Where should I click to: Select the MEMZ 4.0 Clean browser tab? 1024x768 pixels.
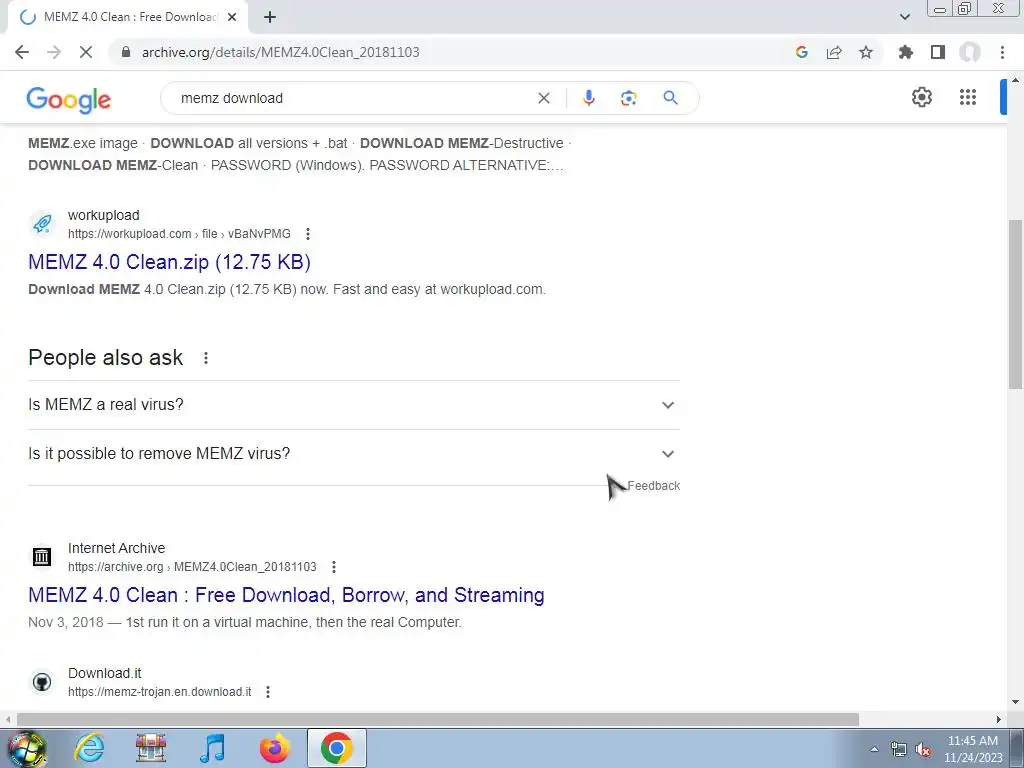pos(128,17)
